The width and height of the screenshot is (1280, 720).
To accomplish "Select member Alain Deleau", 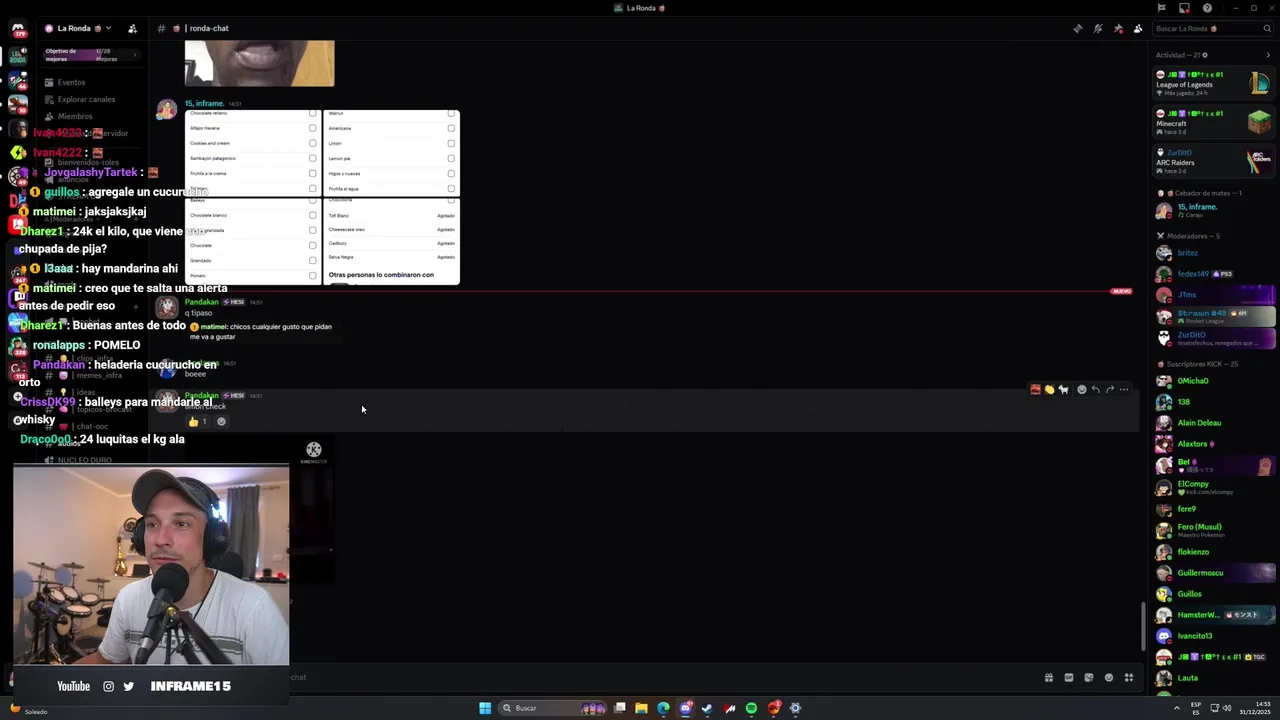I will 1214,423.
